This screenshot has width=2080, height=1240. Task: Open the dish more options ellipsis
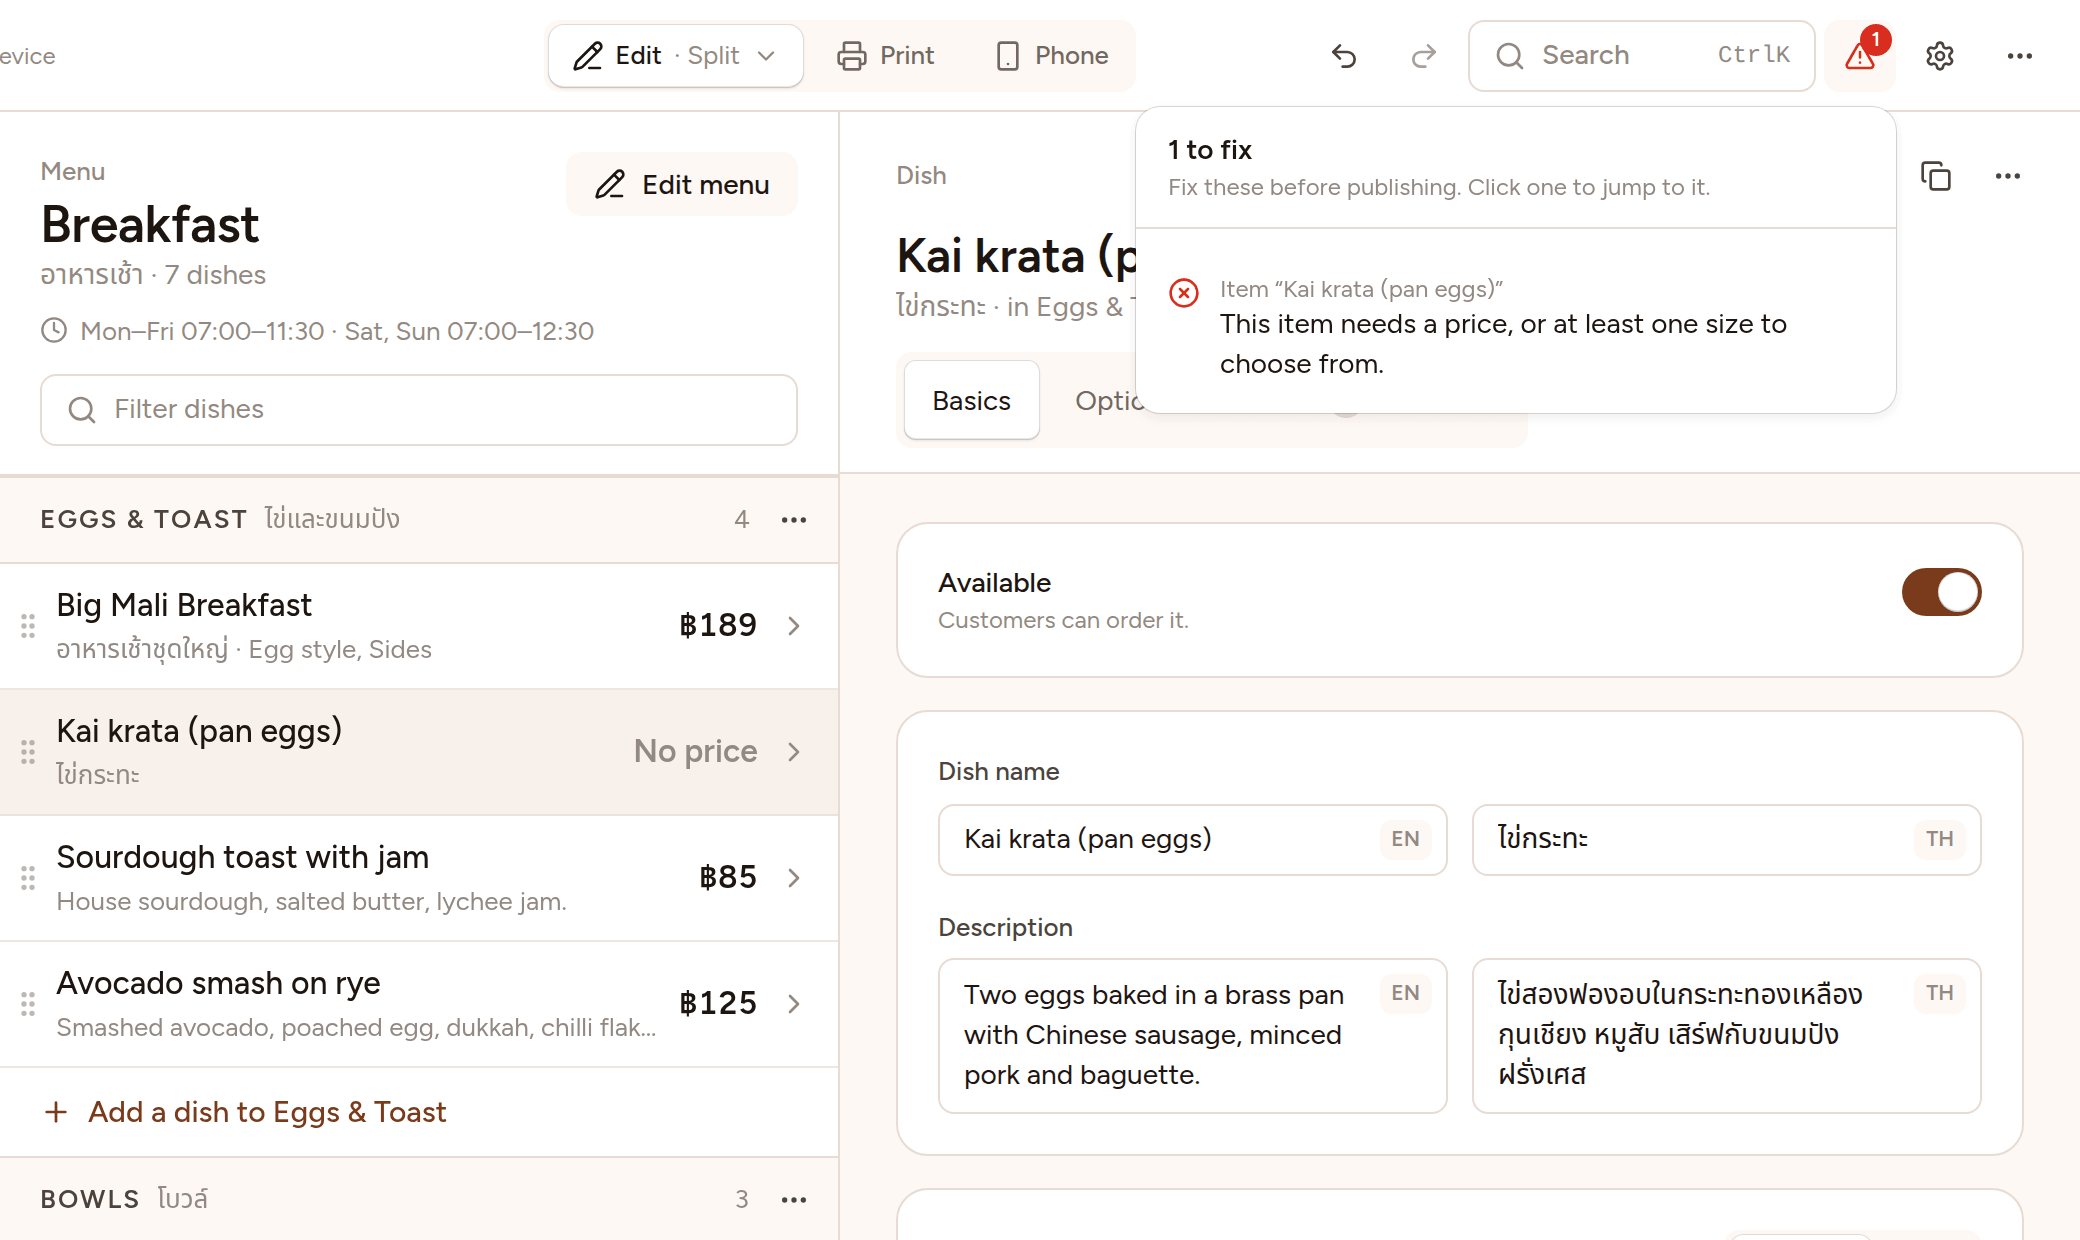(2008, 176)
